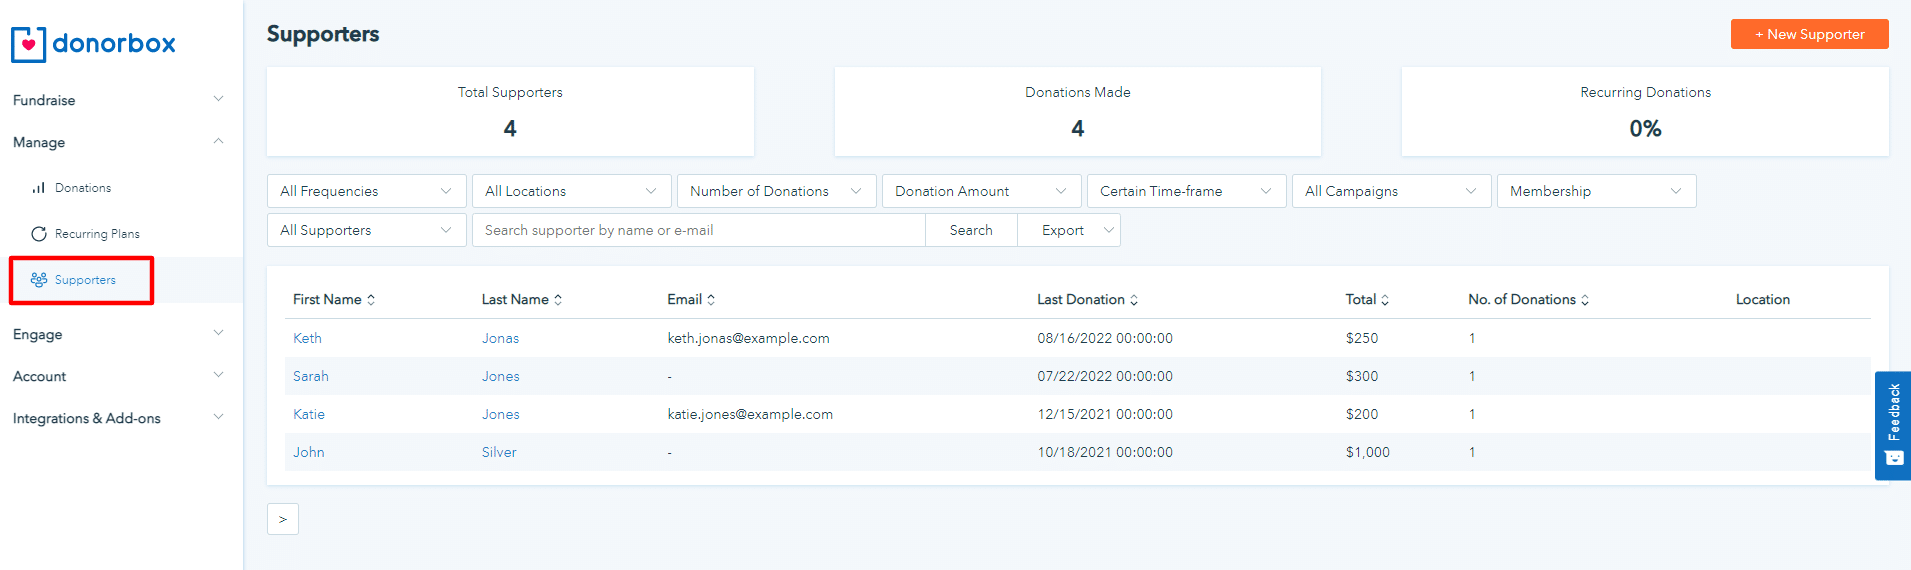
Task: Go to next page of supporters
Action: point(283,519)
